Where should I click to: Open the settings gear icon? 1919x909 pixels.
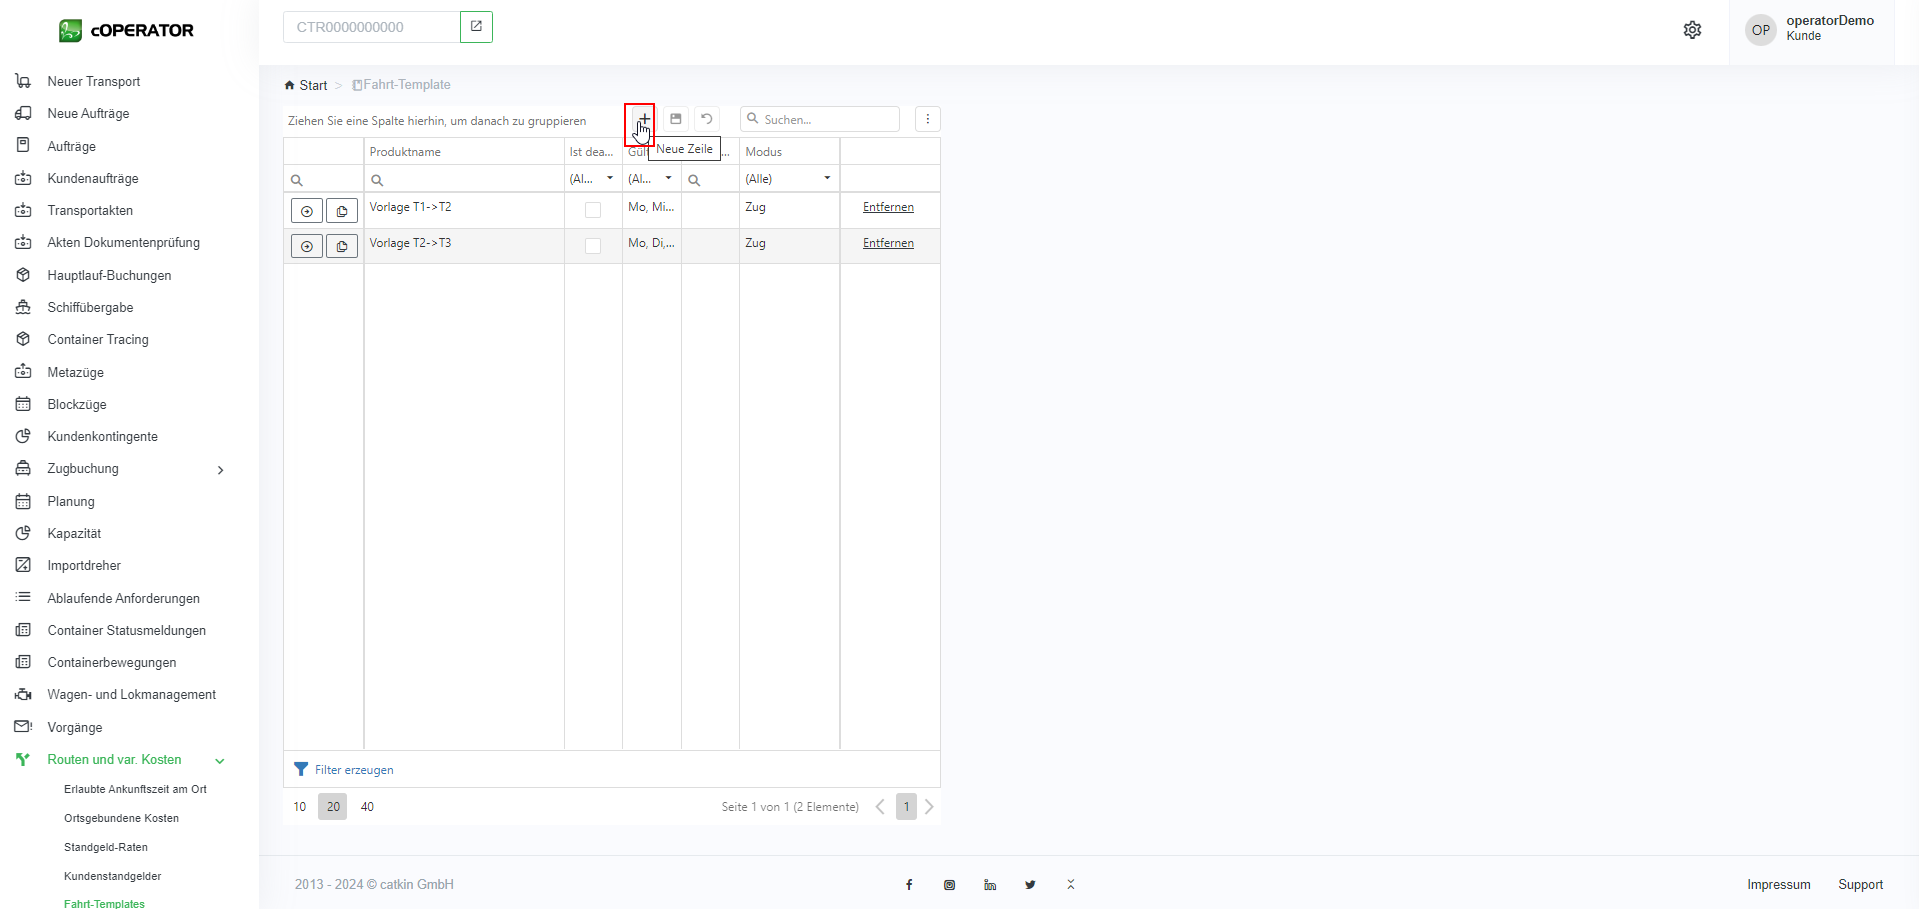[1692, 30]
